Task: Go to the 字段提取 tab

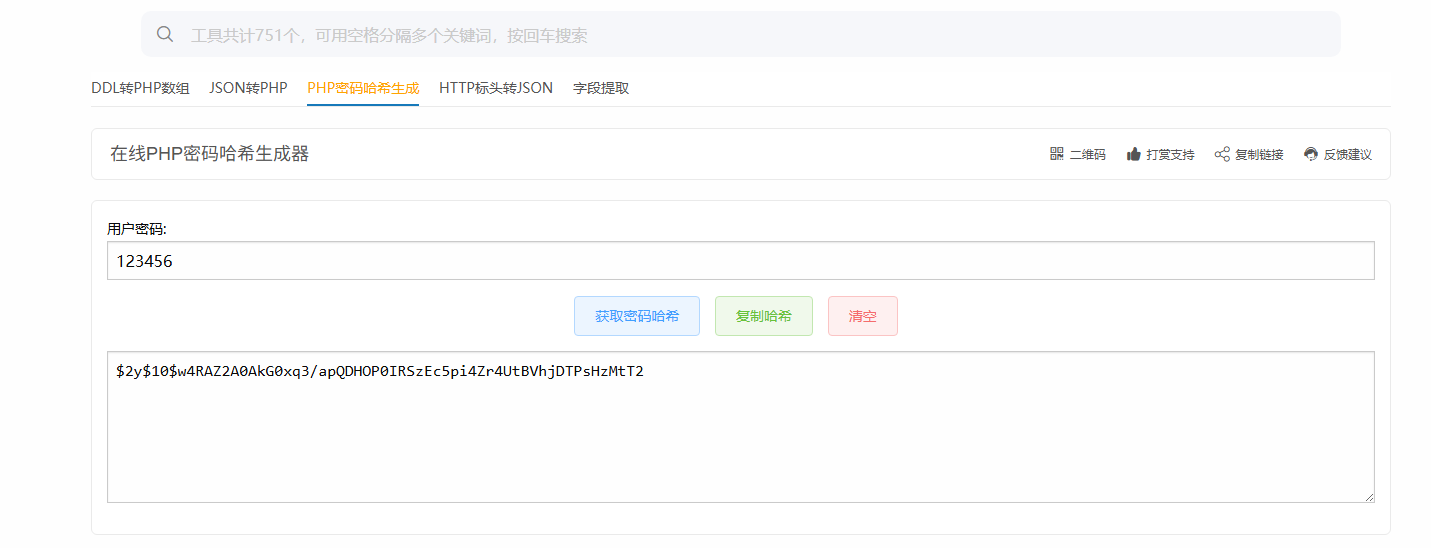Action: point(601,88)
